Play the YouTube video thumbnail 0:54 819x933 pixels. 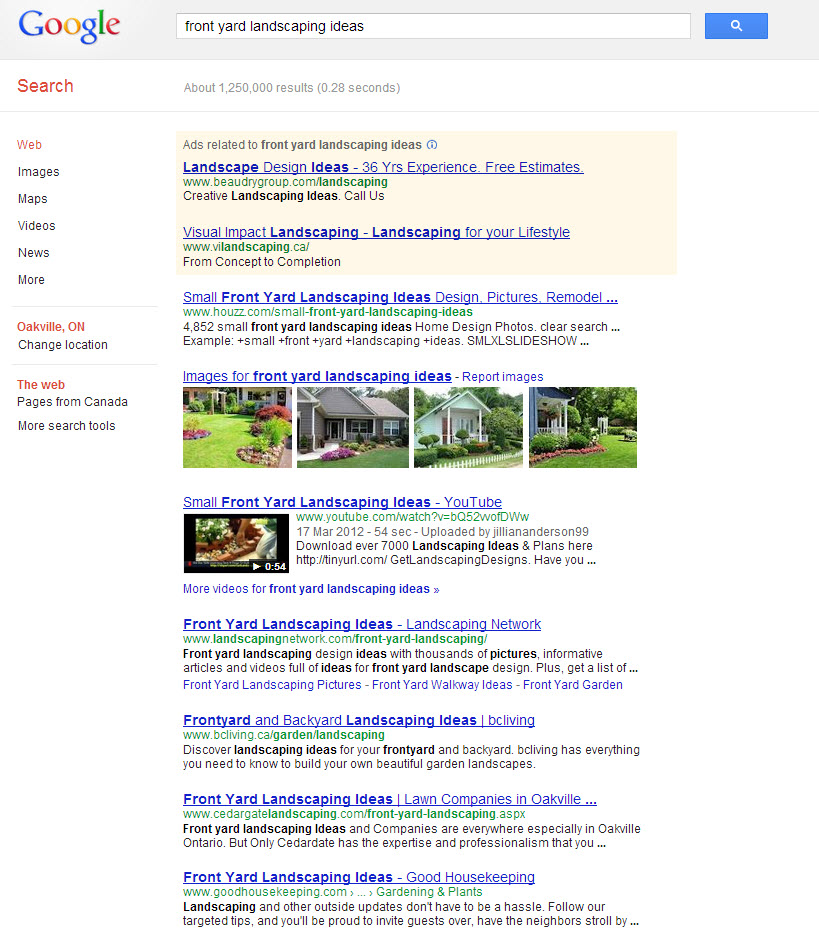pyautogui.click(x=236, y=543)
